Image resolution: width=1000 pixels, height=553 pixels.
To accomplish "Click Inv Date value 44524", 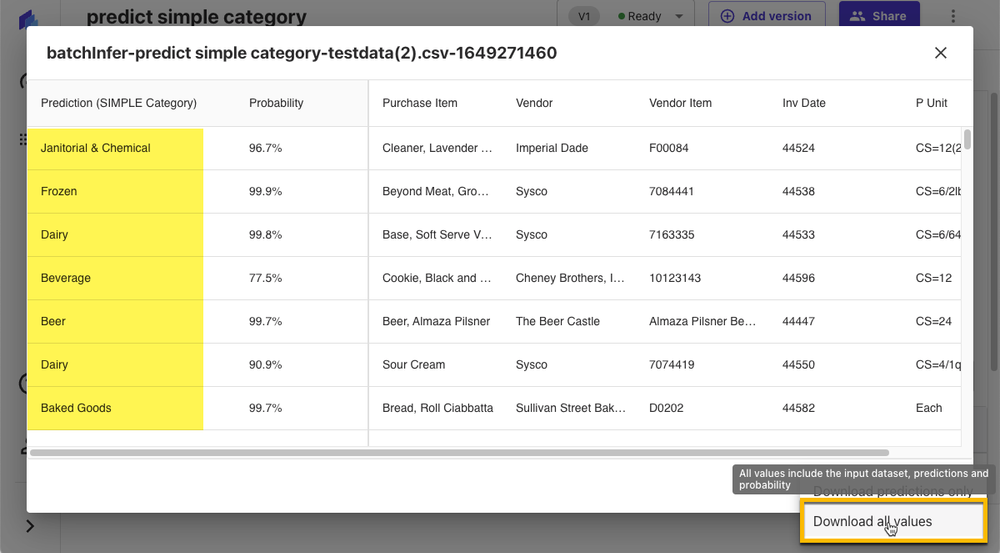I will point(798,148).
